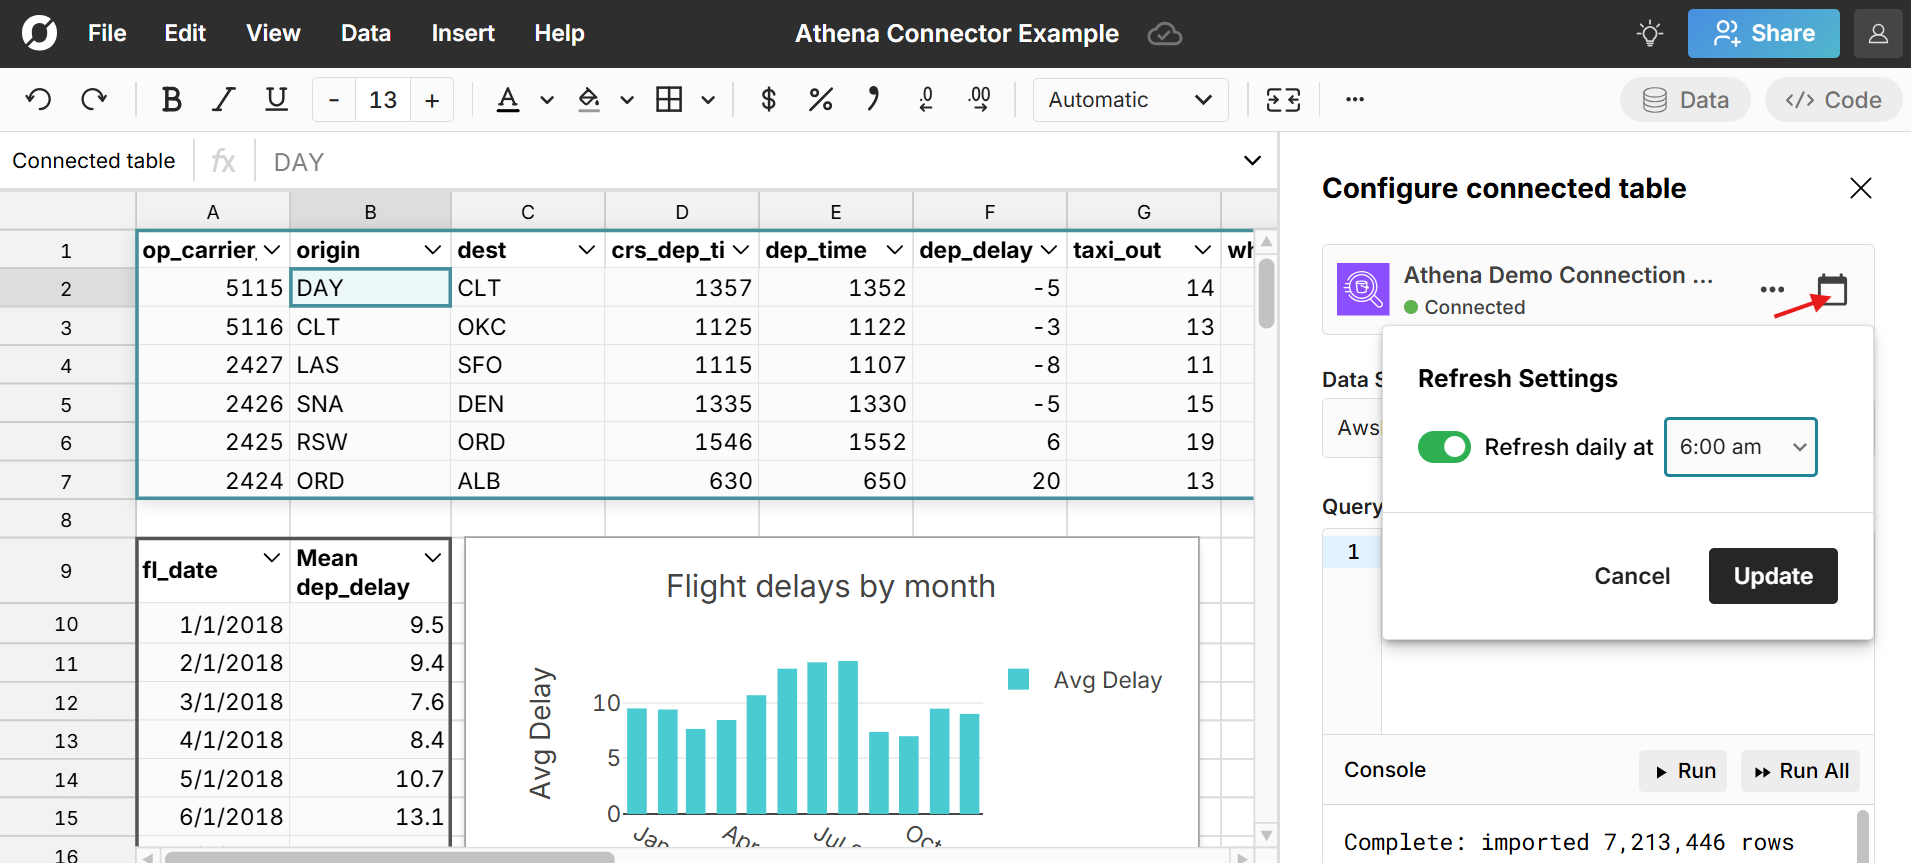Open the 6:00 am refresh time dropdown
The width and height of the screenshot is (1911, 863).
coord(1740,447)
